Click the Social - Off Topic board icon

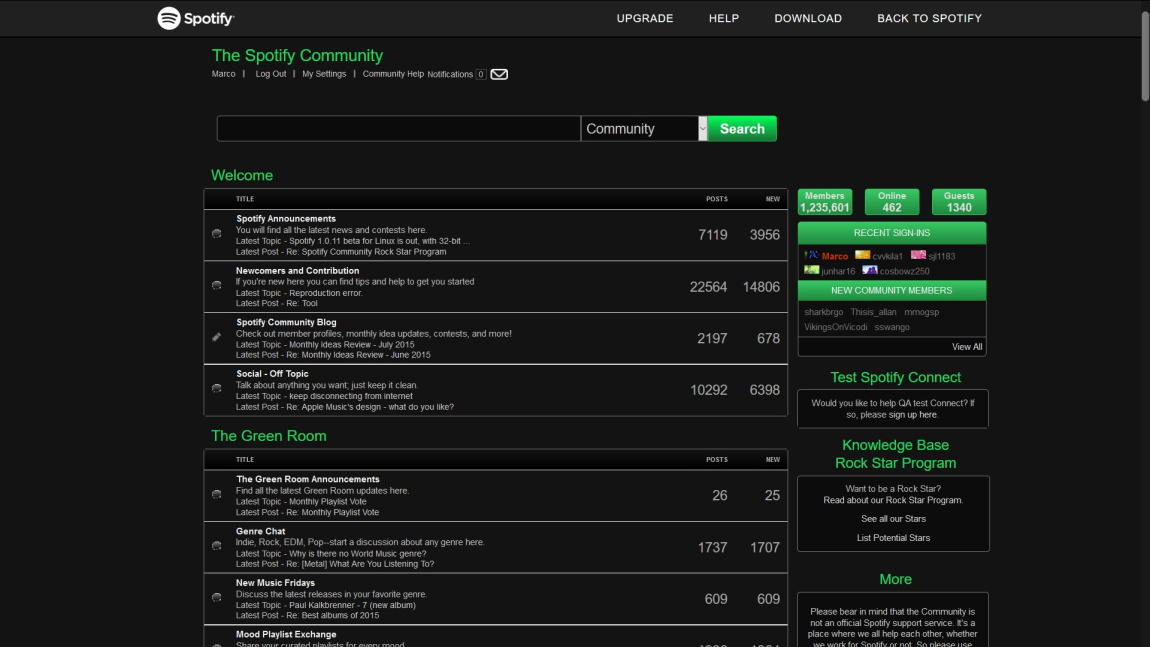click(x=216, y=389)
